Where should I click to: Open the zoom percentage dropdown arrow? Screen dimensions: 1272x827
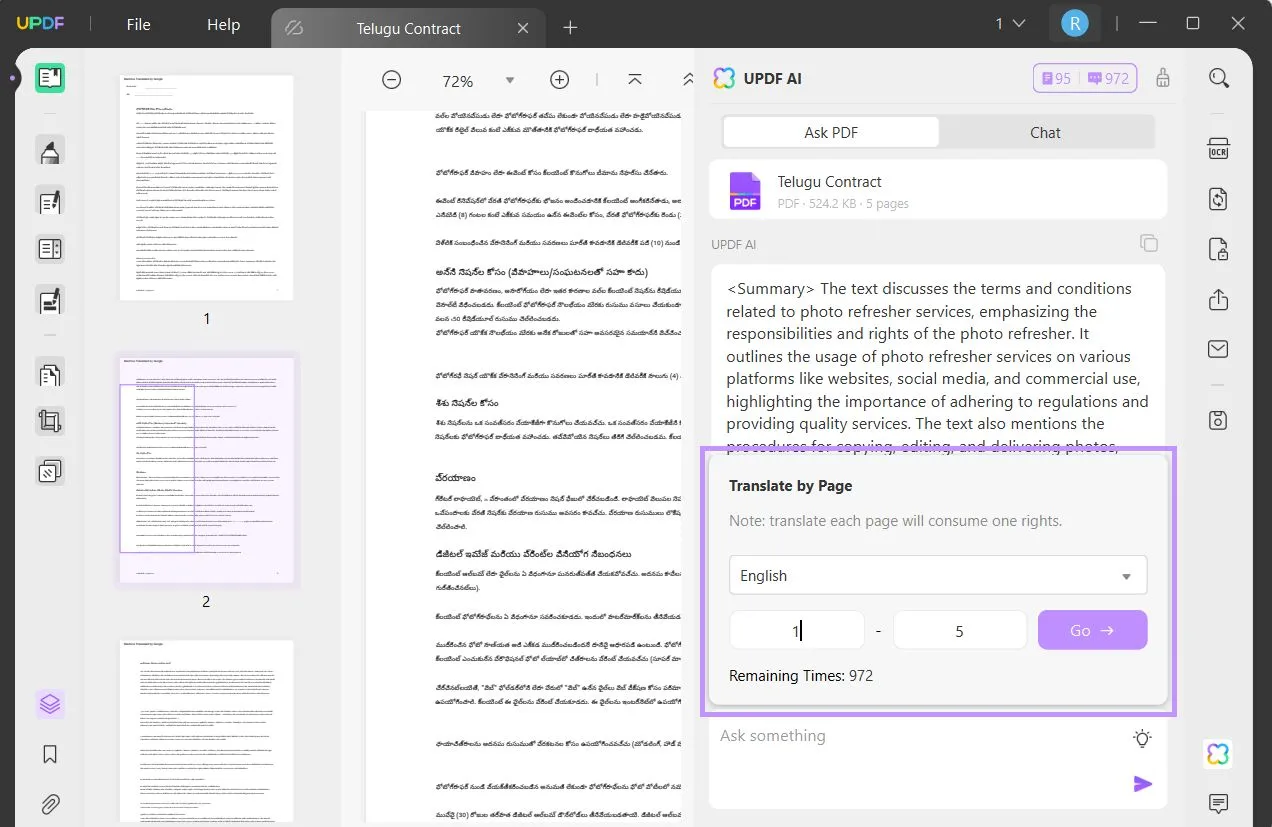coord(510,80)
